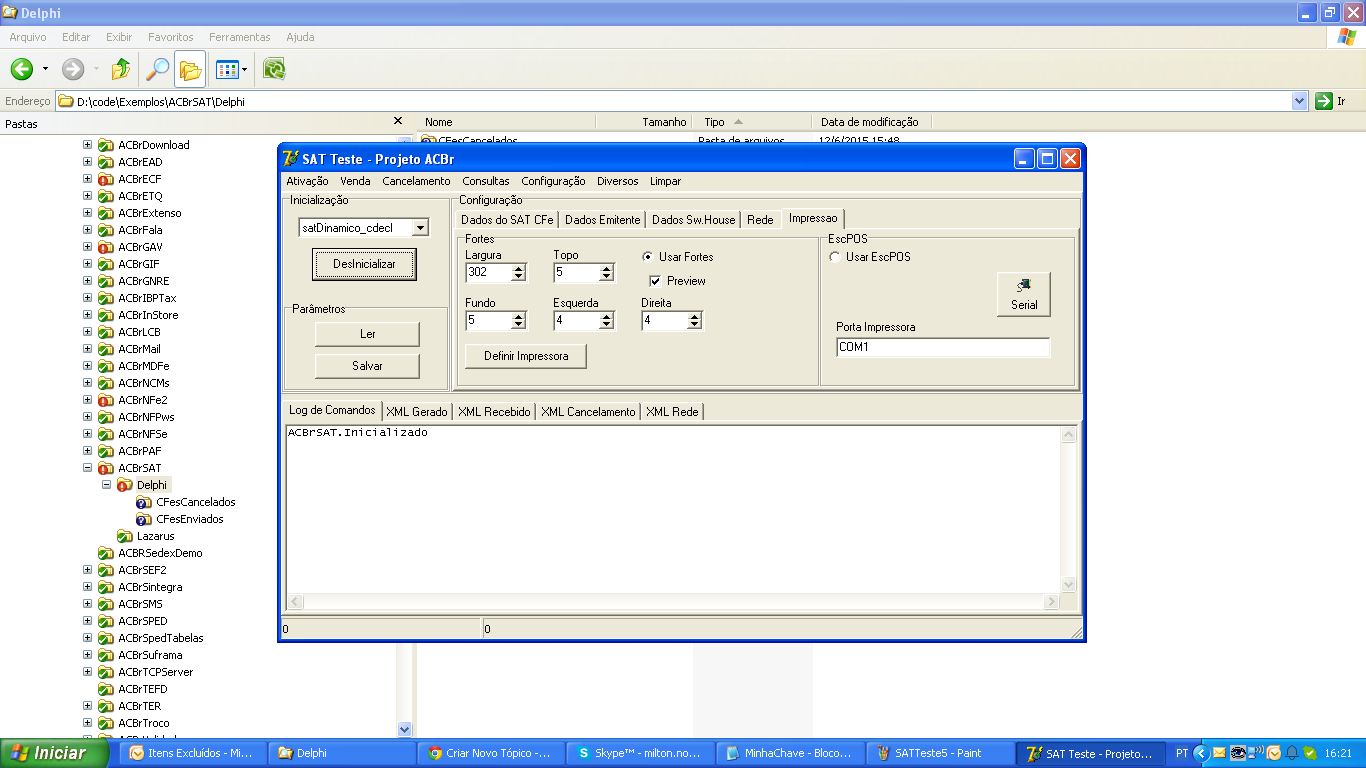Click the wireless network tray icon
This screenshot has height=768, width=1366.
[1256, 752]
